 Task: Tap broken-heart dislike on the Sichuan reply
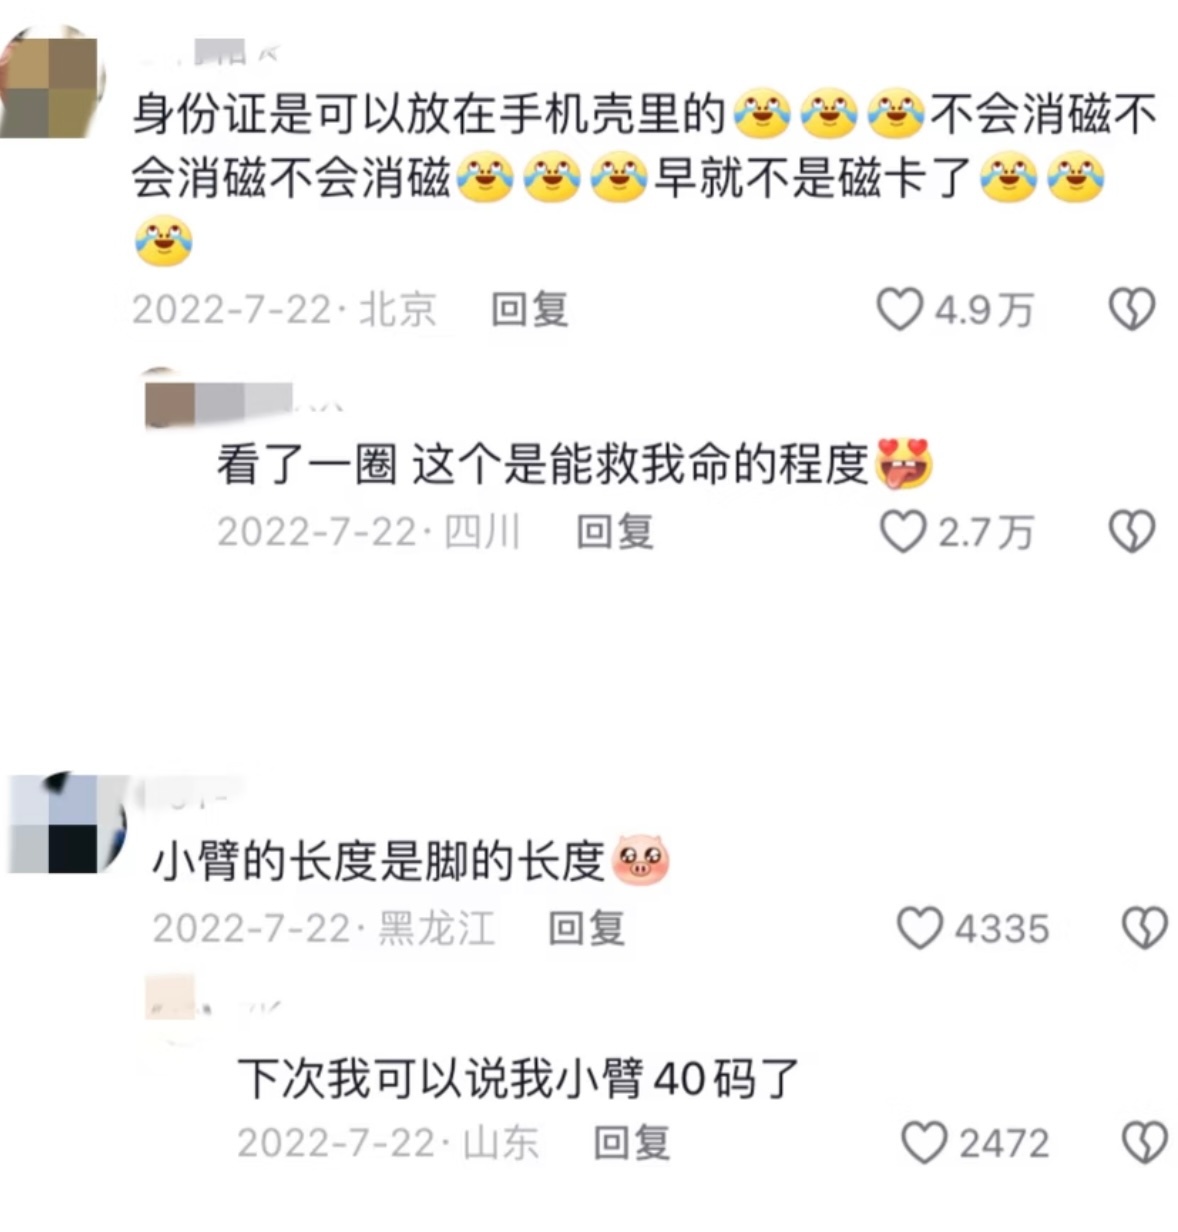point(1132,531)
